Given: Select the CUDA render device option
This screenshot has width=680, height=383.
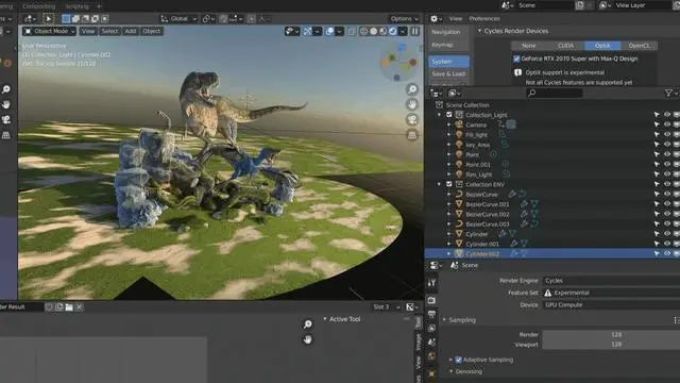Looking at the screenshot, I should point(566,46).
